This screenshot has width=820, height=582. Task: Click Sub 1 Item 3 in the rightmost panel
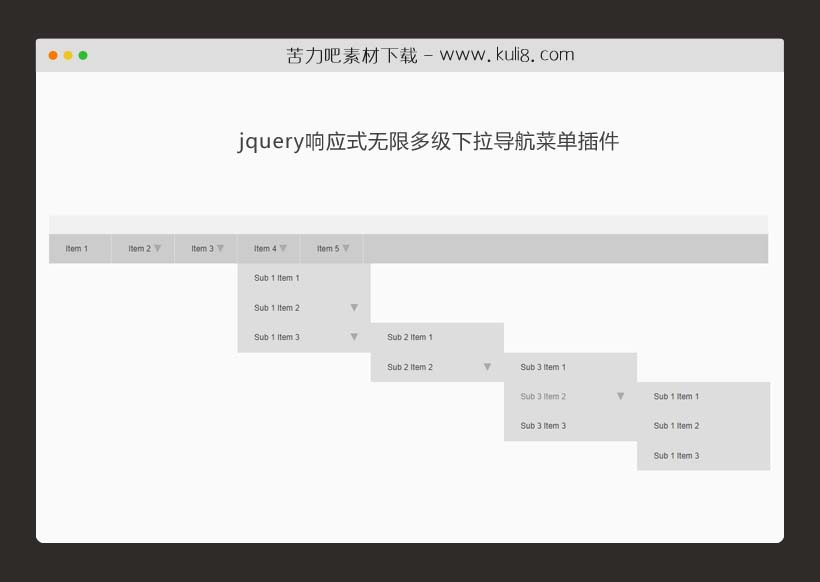point(677,456)
